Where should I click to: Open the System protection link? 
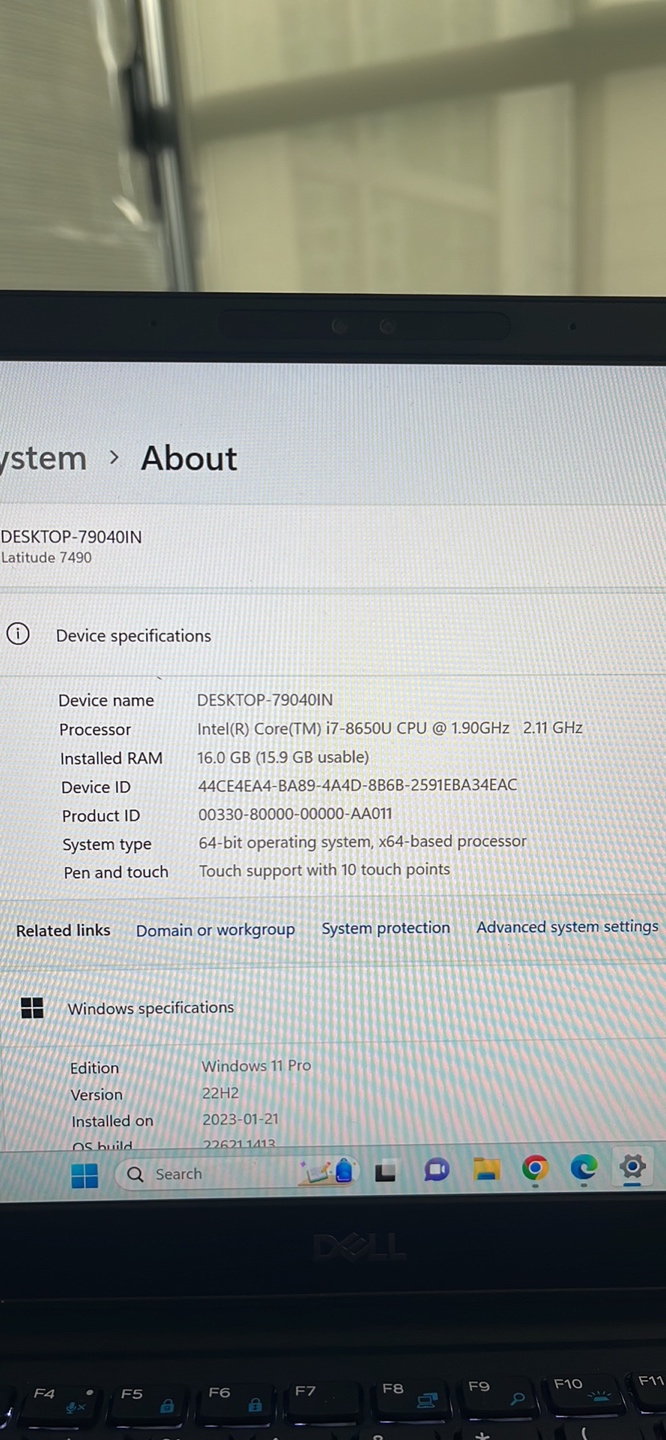(x=385, y=928)
